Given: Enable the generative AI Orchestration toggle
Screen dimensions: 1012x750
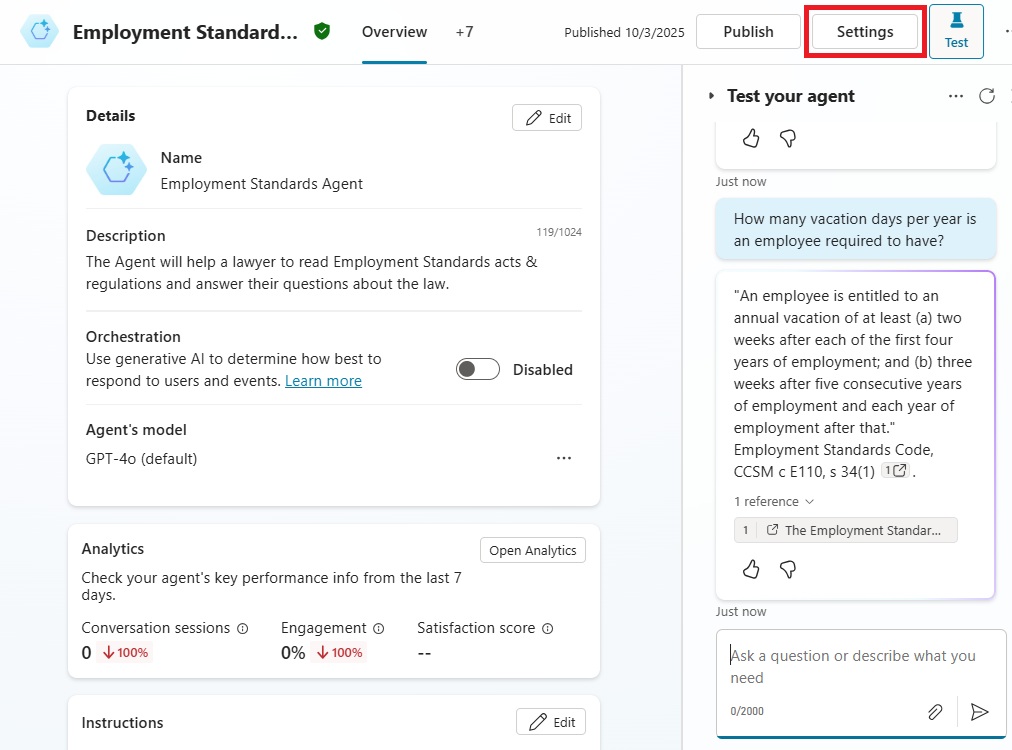Looking at the screenshot, I should pos(478,369).
